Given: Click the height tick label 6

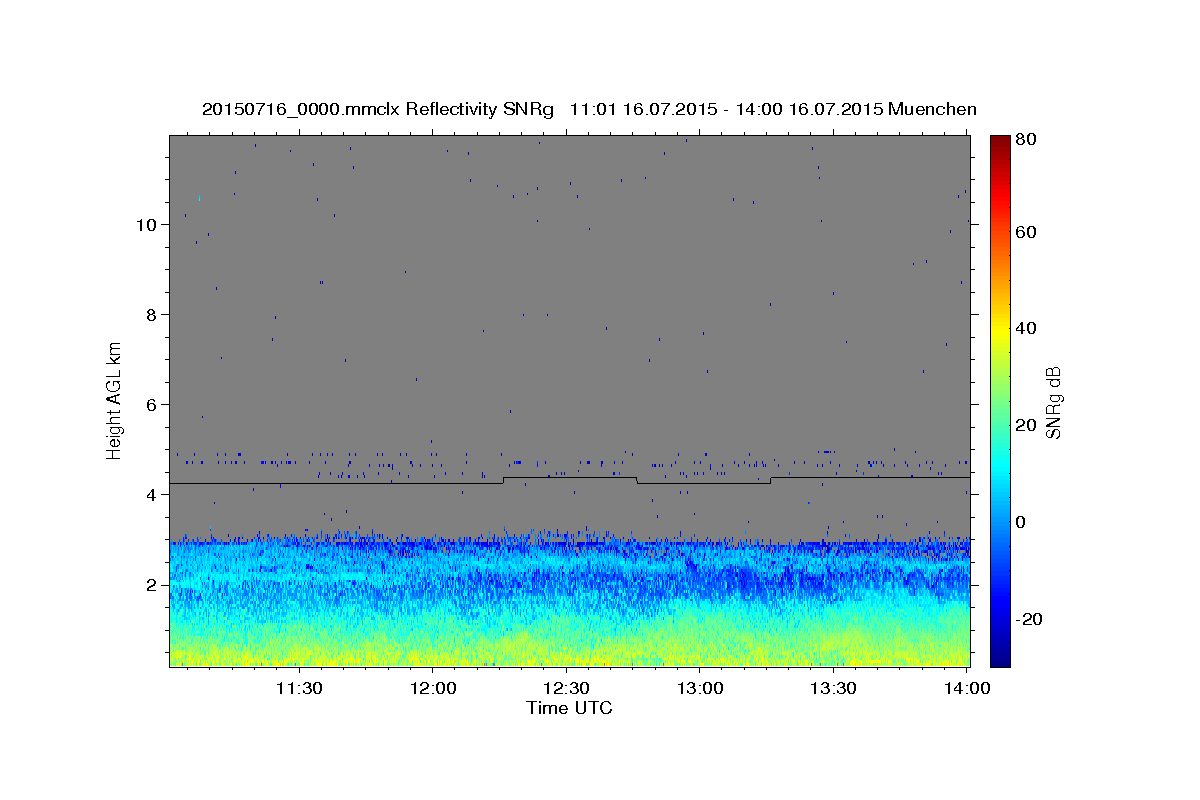Looking at the screenshot, I should pos(153,405).
